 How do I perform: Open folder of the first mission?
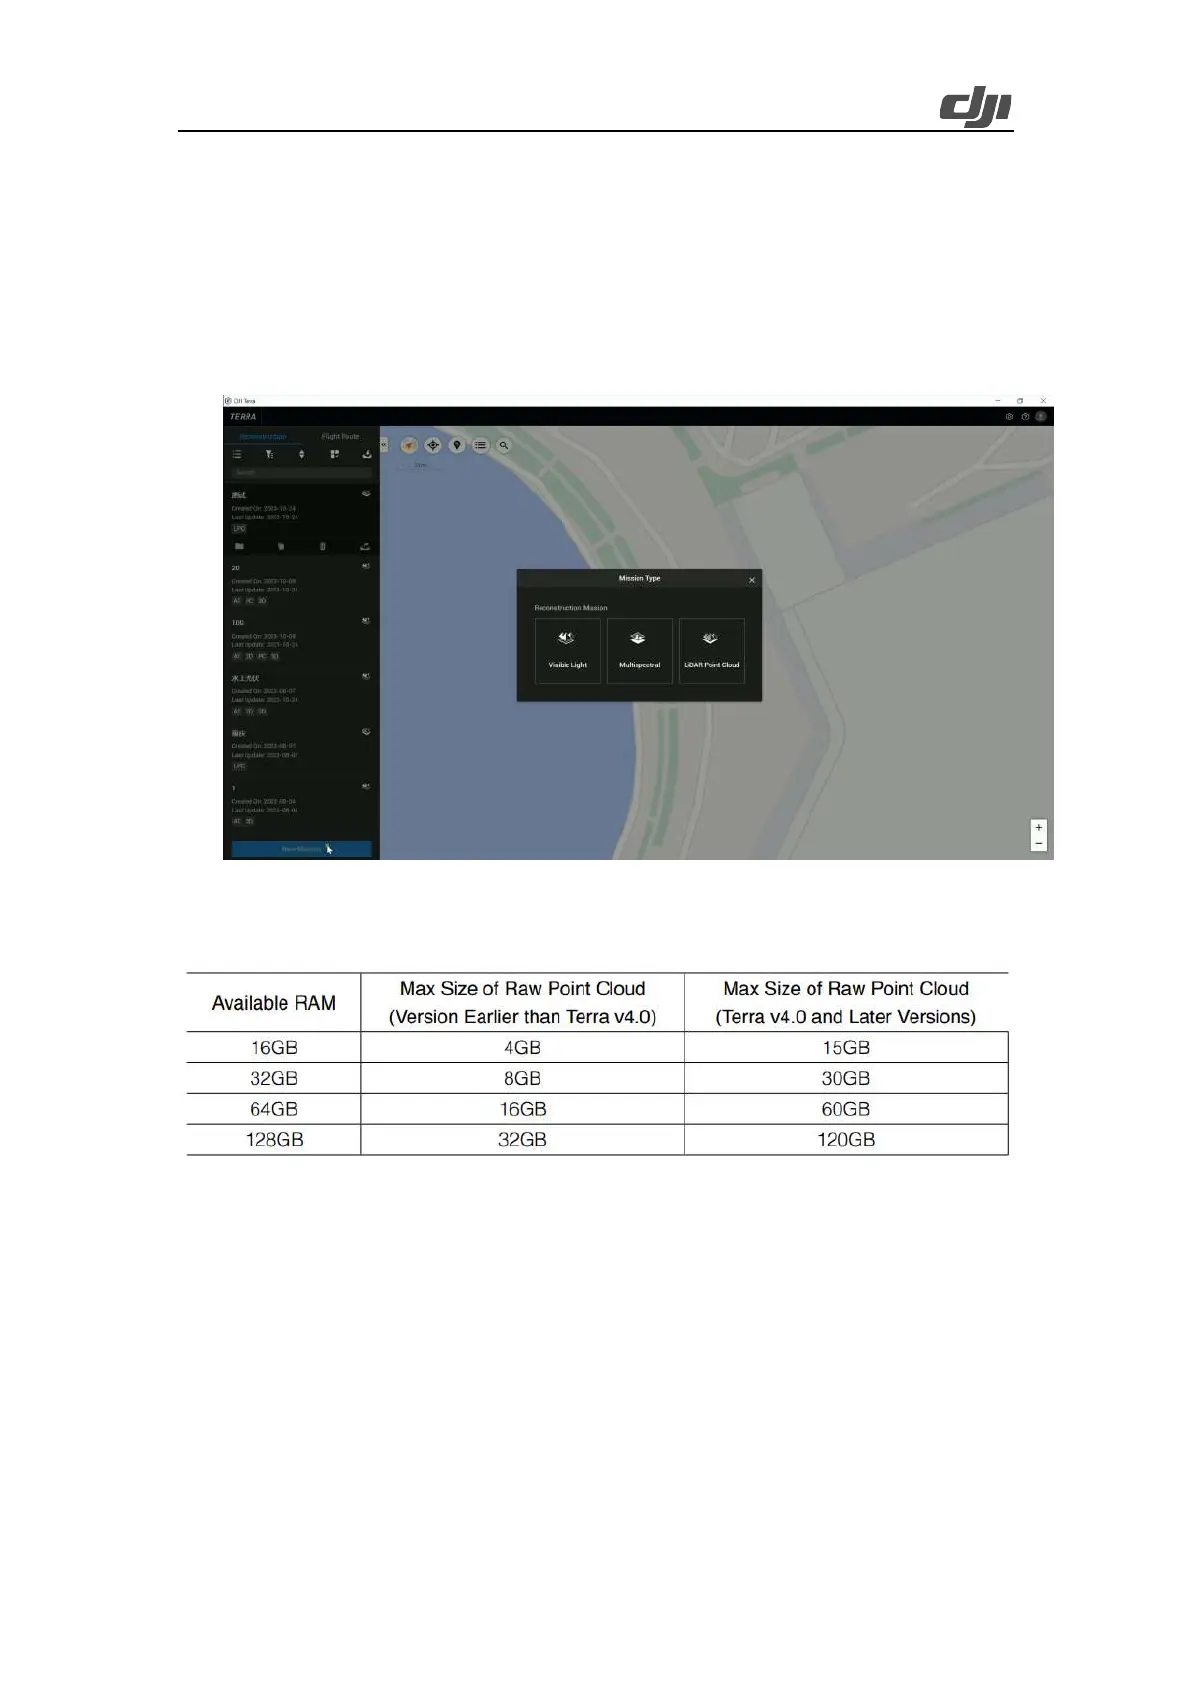point(239,547)
